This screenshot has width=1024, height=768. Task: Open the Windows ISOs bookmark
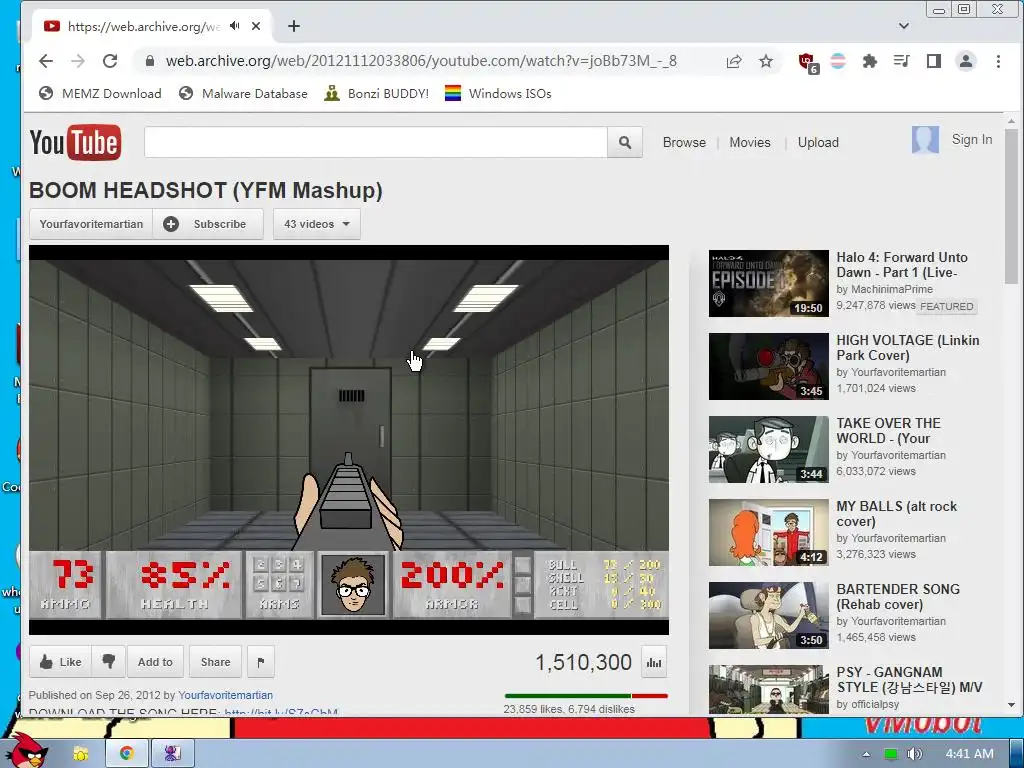pyautogui.click(x=498, y=93)
